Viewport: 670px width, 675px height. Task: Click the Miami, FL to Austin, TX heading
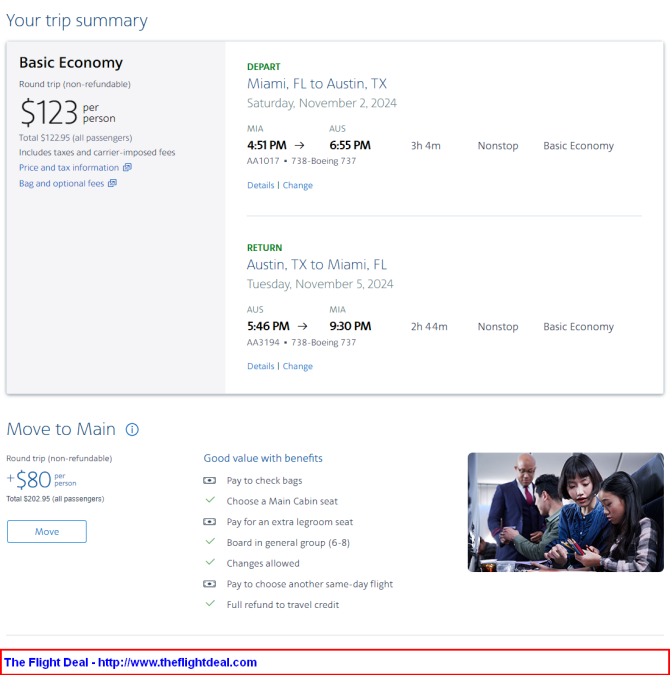317,84
